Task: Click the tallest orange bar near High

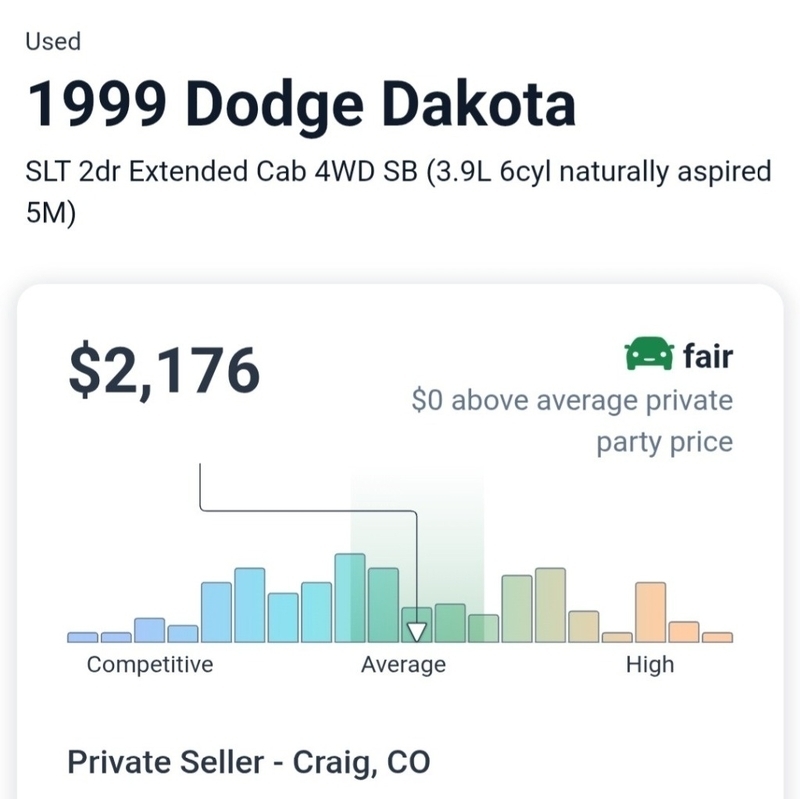Action: click(x=651, y=612)
